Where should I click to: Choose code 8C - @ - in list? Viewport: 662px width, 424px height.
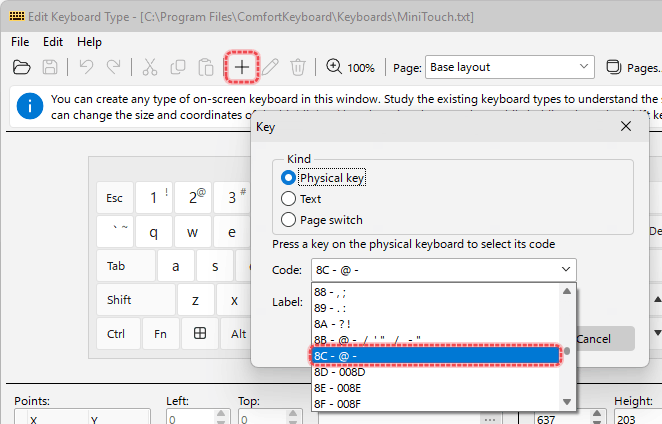coord(435,356)
